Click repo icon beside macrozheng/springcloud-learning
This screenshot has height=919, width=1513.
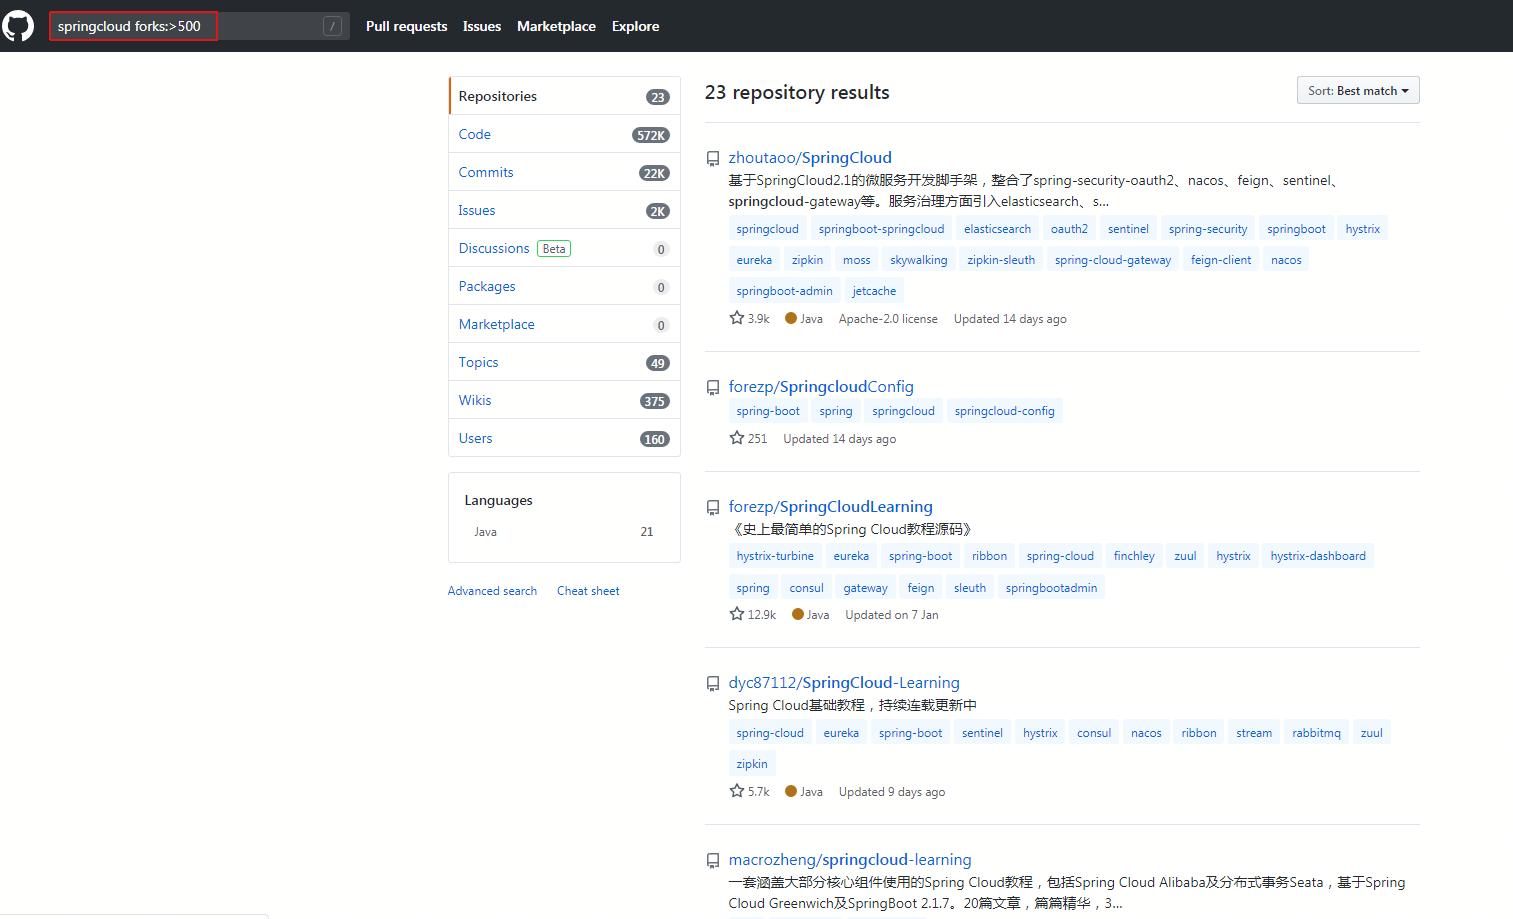713,861
